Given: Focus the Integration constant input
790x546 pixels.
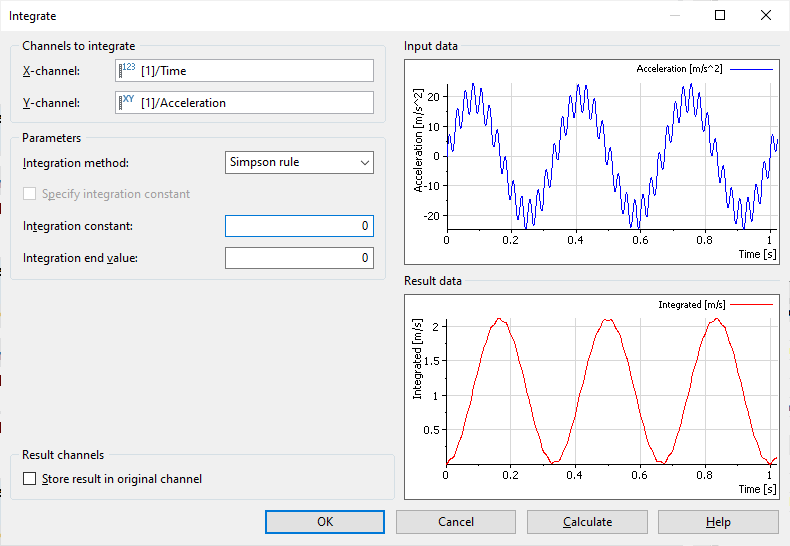Looking at the screenshot, I should 298,226.
